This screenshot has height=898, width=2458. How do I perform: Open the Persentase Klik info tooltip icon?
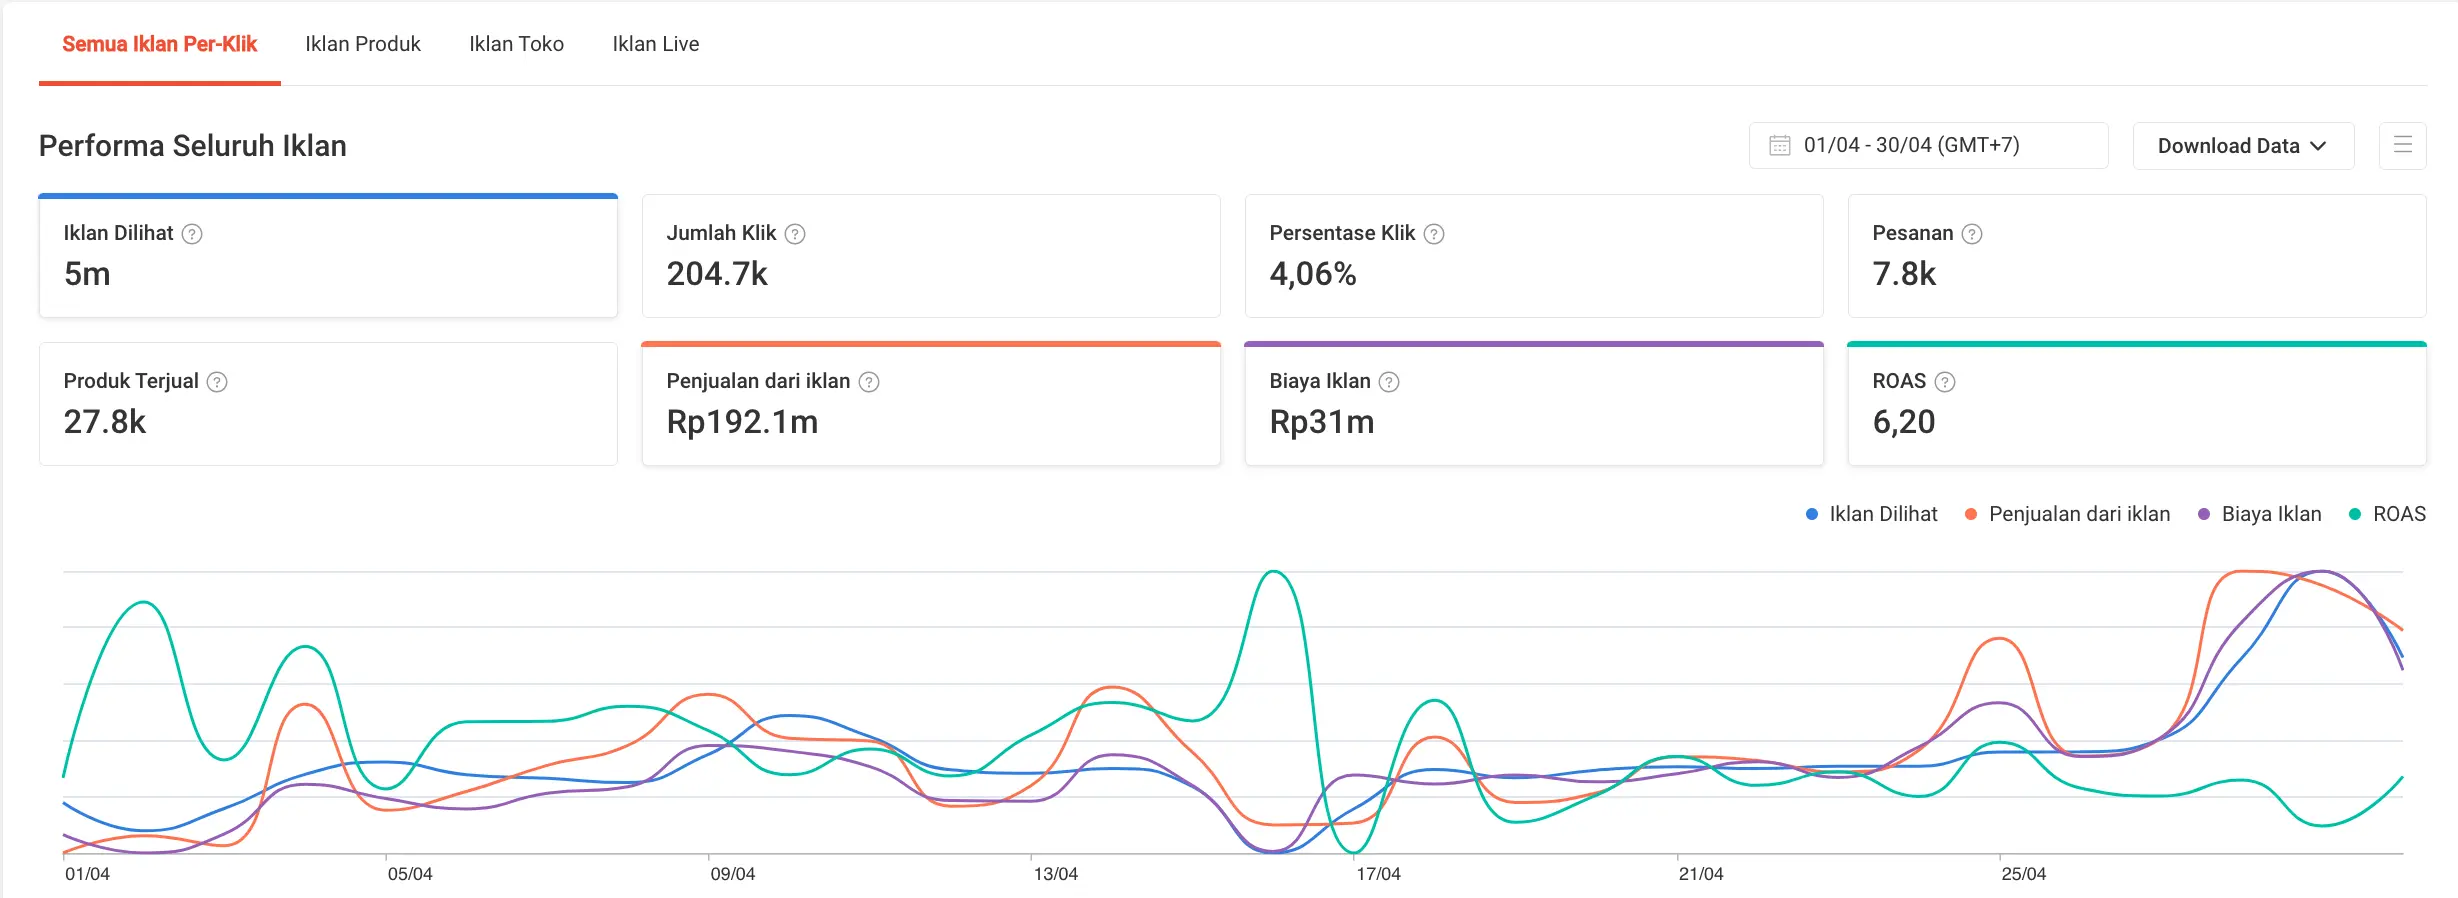point(1434,234)
